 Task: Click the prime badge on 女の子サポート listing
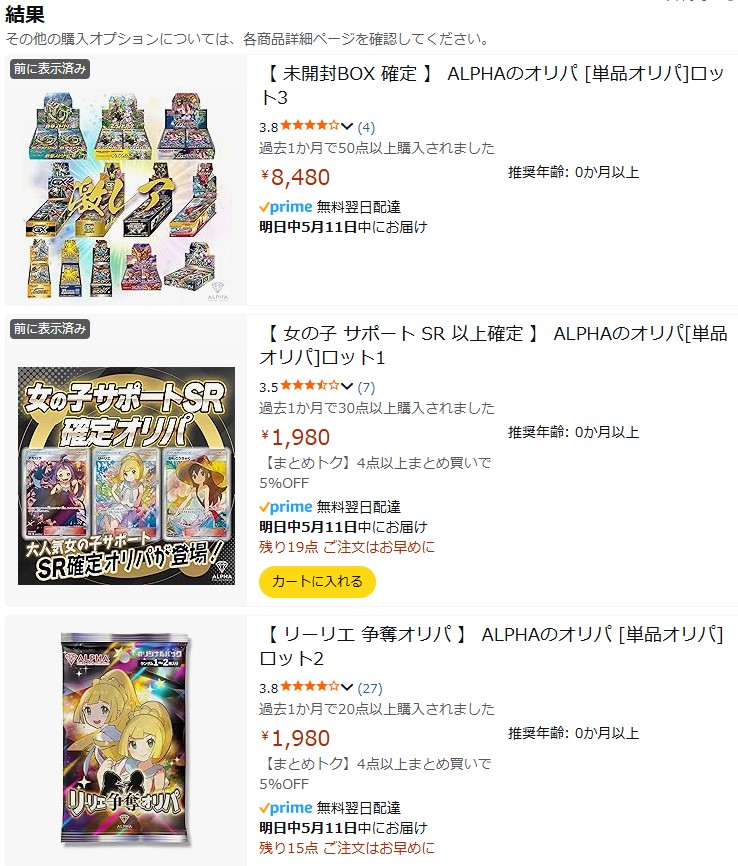(x=286, y=507)
